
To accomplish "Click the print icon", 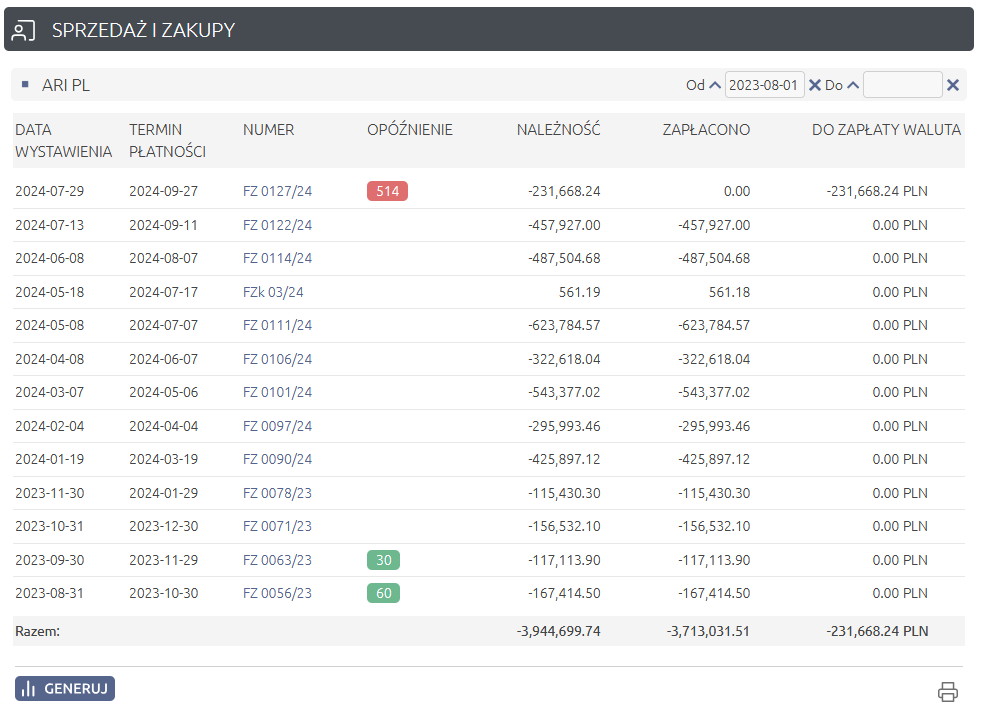I will [947, 691].
